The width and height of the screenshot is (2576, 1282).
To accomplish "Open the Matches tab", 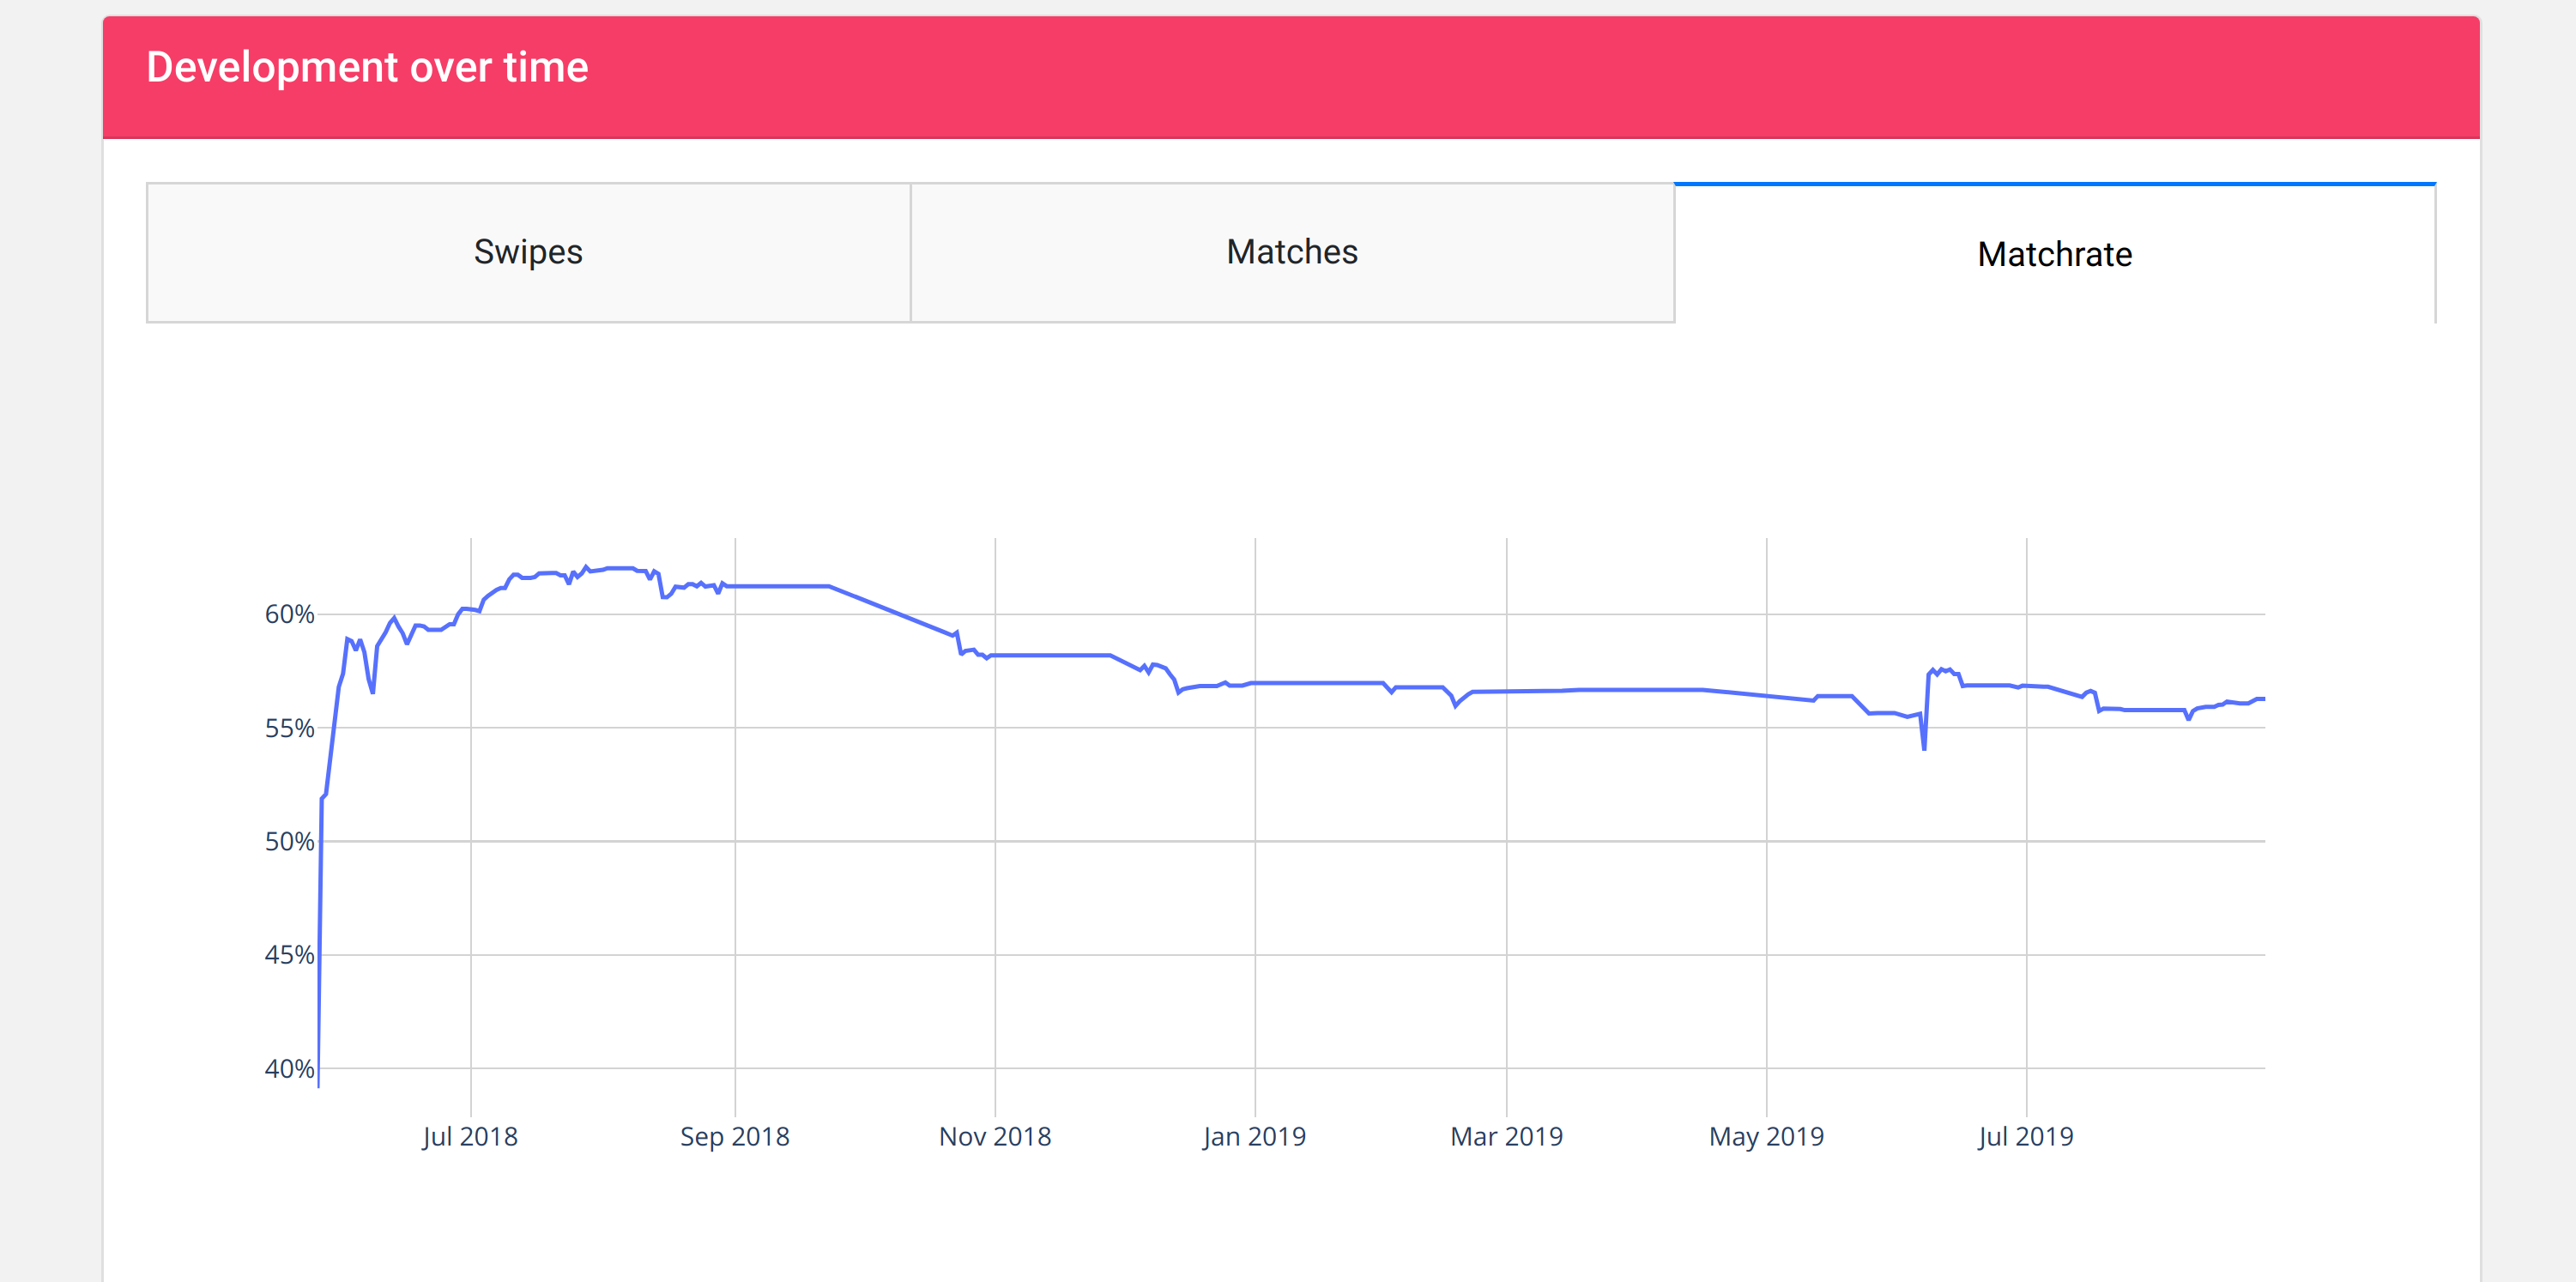I will point(1292,252).
